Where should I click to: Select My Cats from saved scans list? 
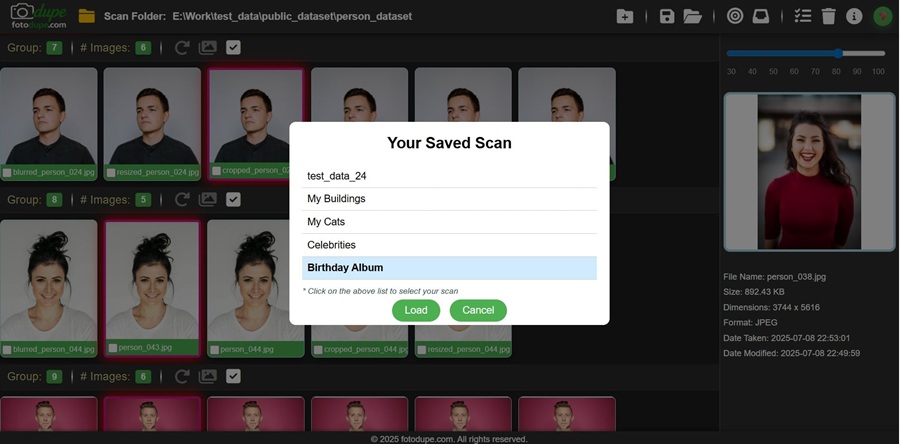pos(449,222)
